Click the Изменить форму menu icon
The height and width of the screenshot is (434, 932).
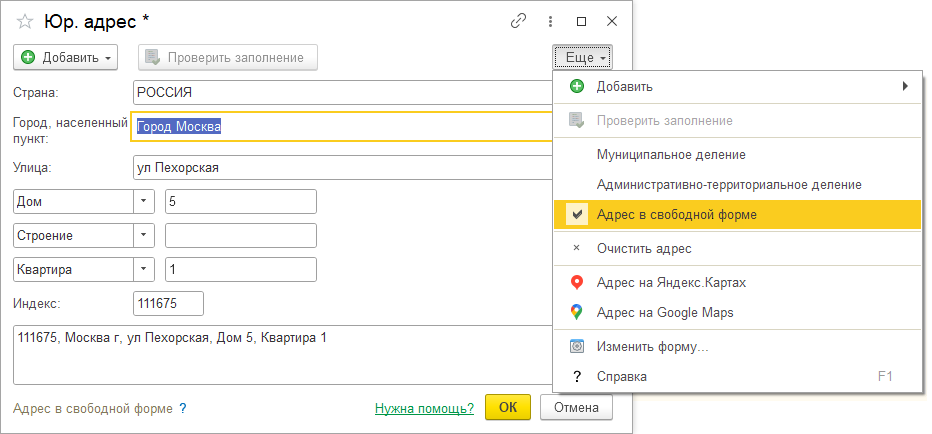point(576,347)
